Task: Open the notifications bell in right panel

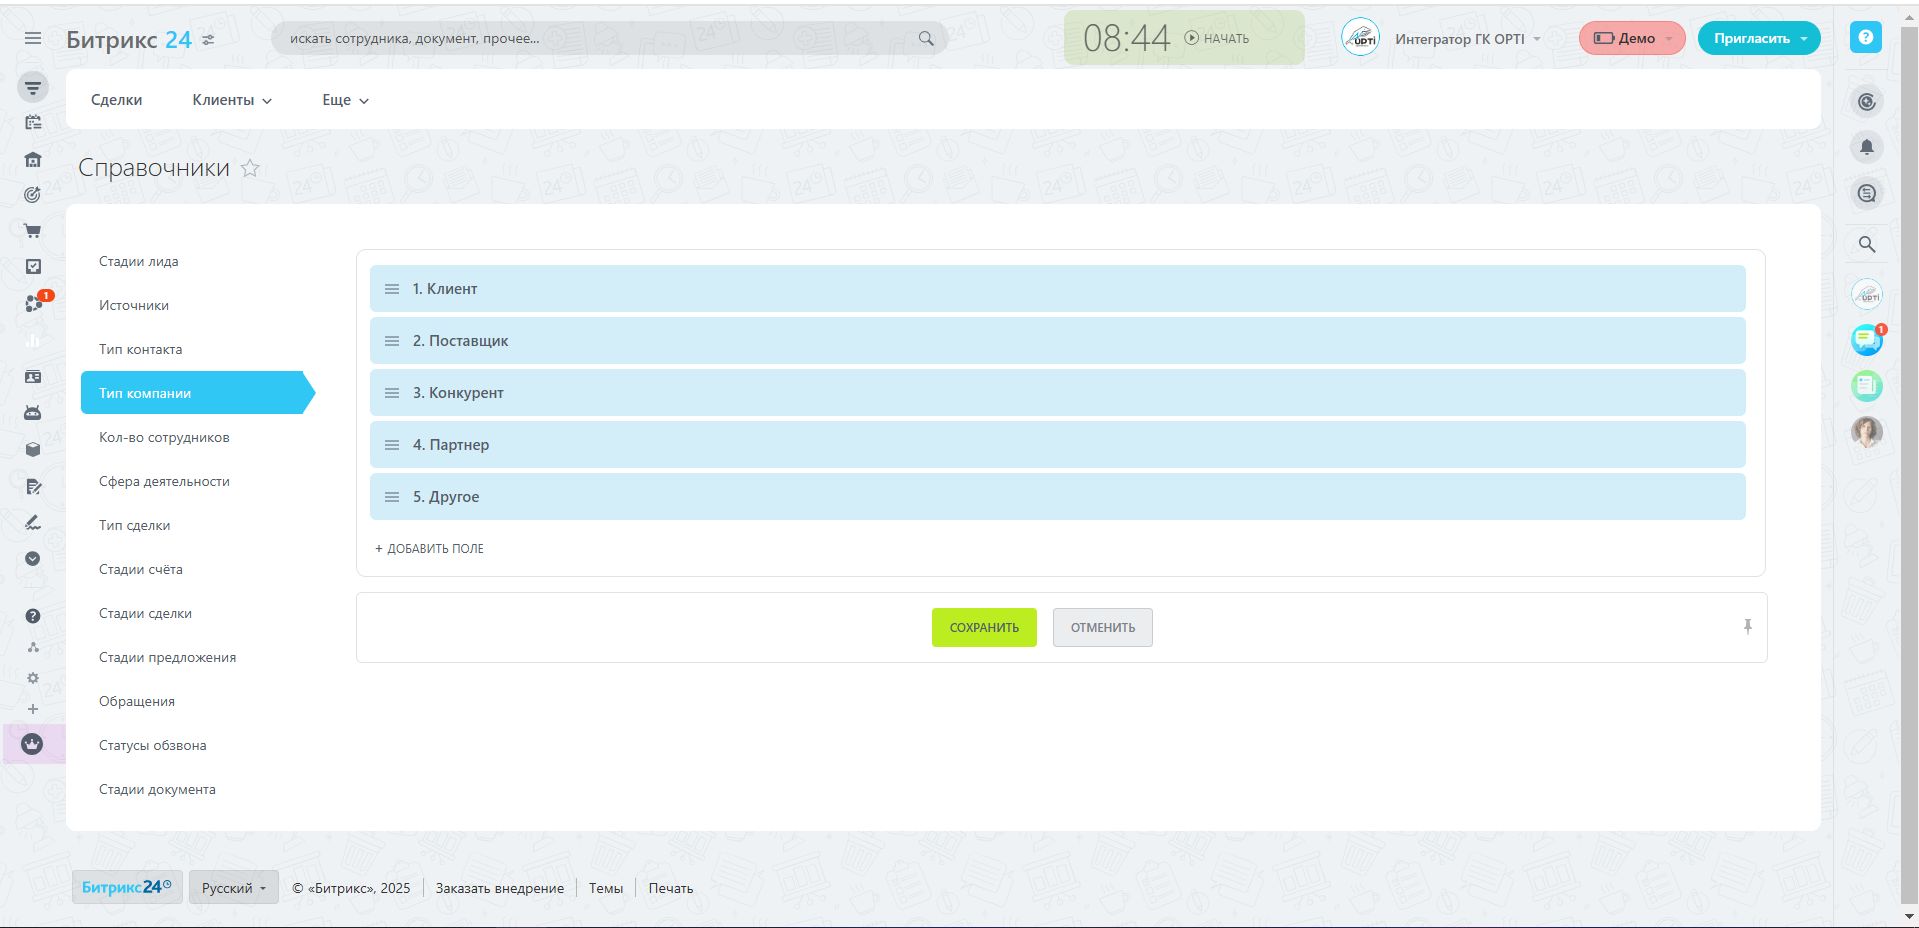Action: (x=1866, y=148)
